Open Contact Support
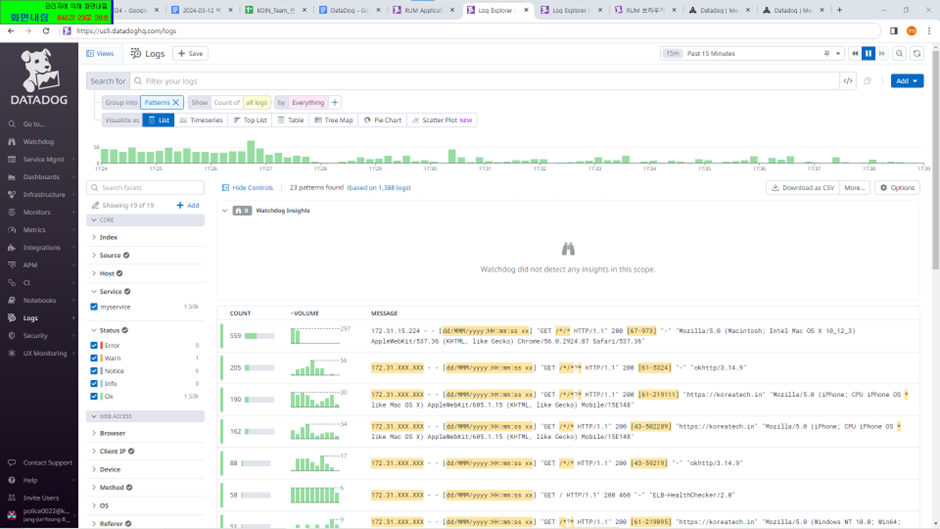 tap(47, 462)
